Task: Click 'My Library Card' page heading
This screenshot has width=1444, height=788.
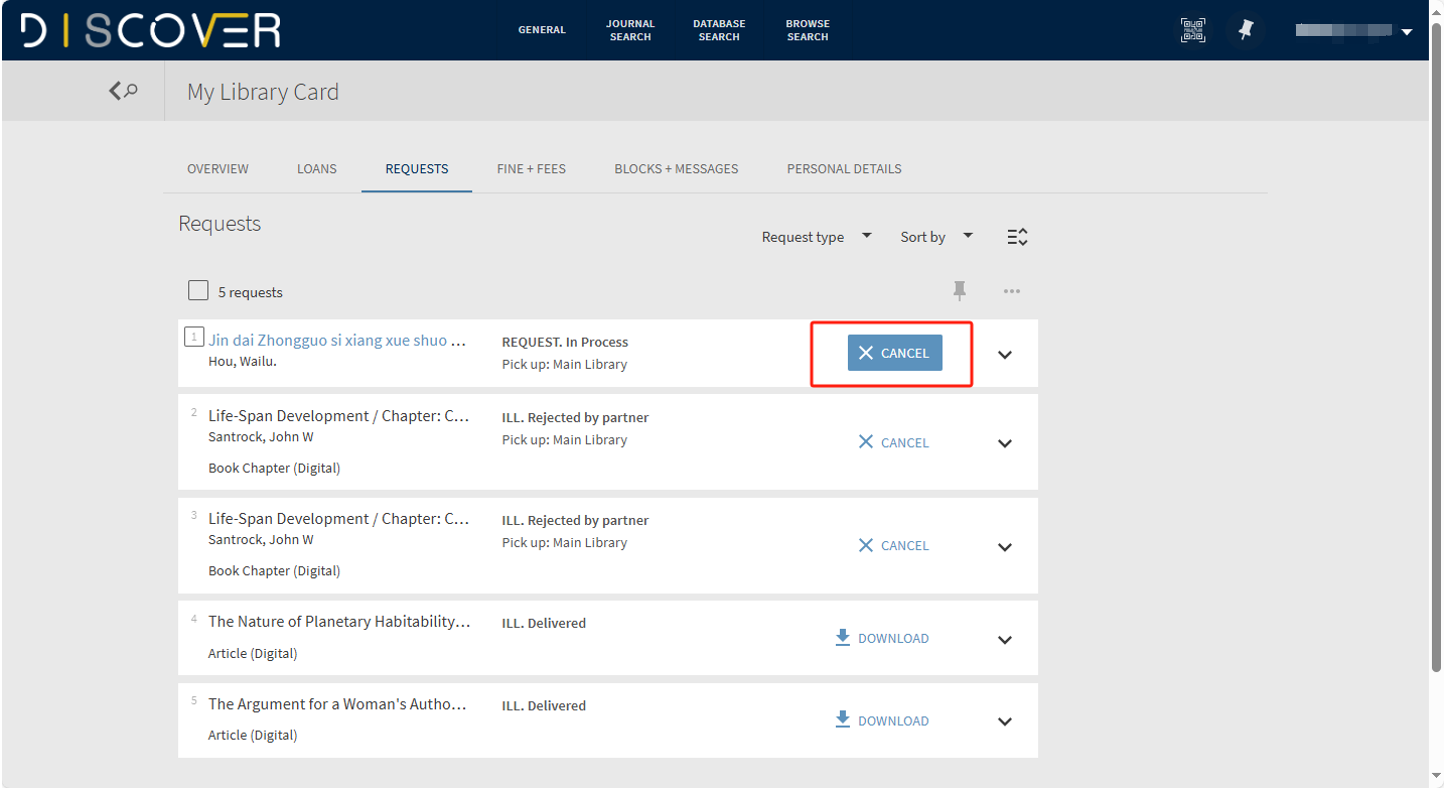Action: pos(263,91)
